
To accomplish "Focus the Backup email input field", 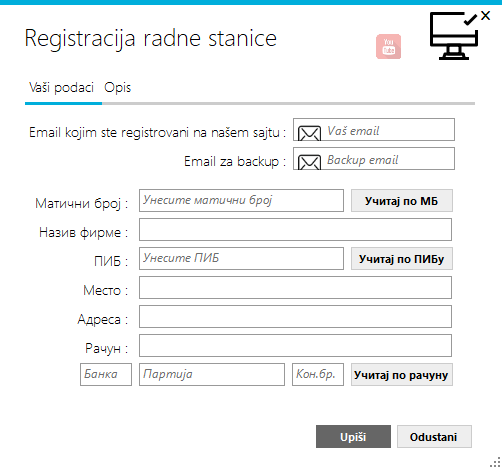I will (x=374, y=159).
